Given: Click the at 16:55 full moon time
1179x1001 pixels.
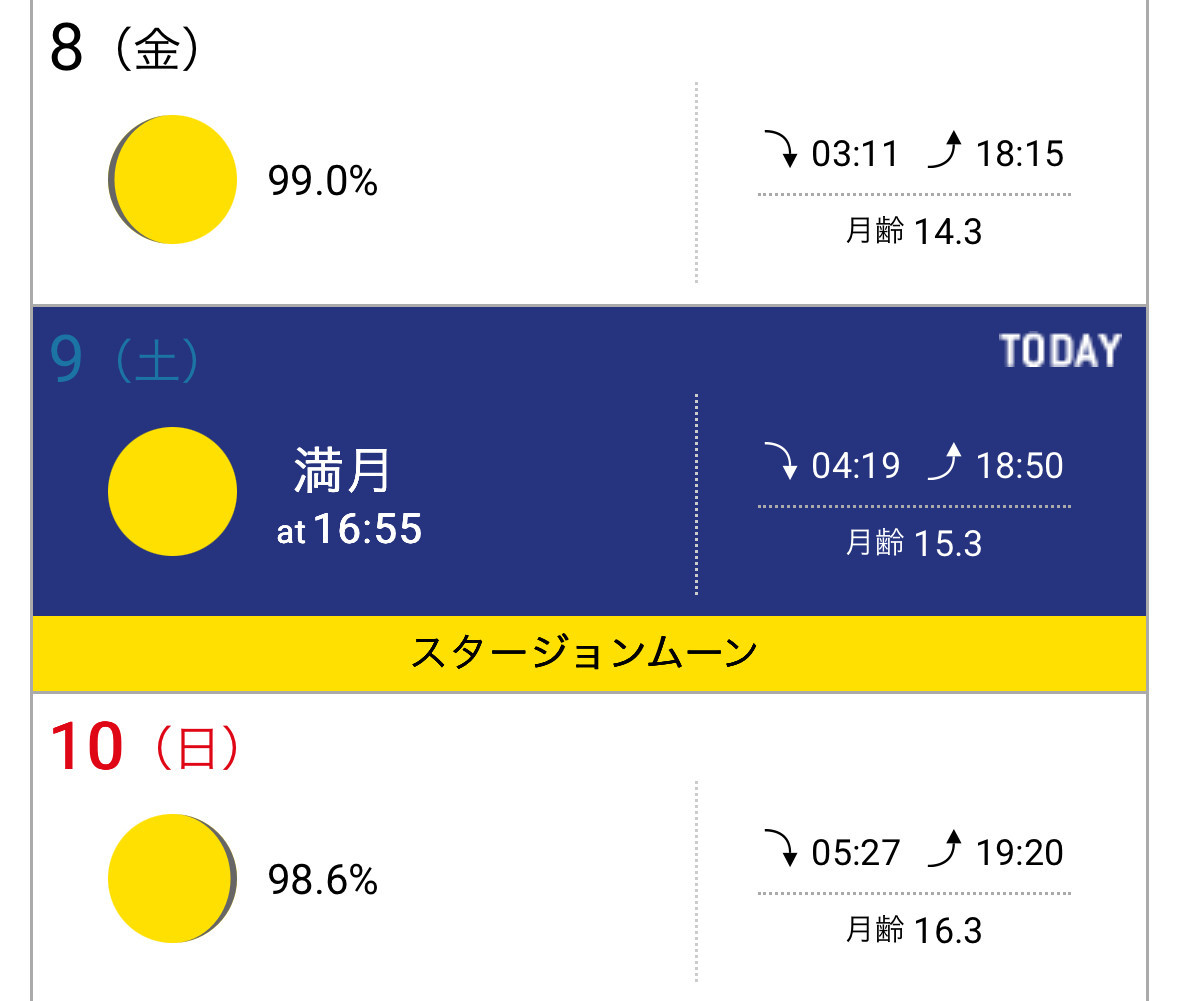Looking at the screenshot, I should point(349,529).
